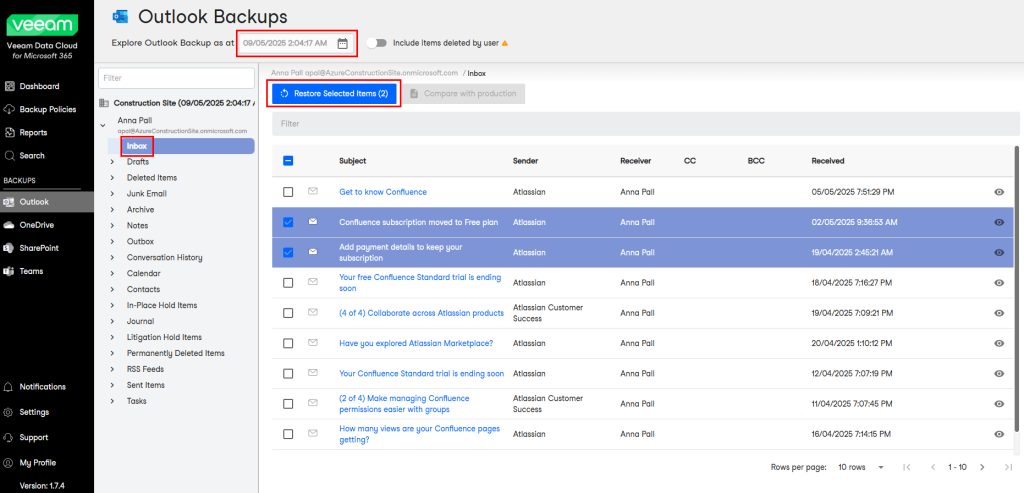Uncheck Add payment details email checkbox
Image resolution: width=1024 pixels, height=493 pixels.
coord(288,252)
